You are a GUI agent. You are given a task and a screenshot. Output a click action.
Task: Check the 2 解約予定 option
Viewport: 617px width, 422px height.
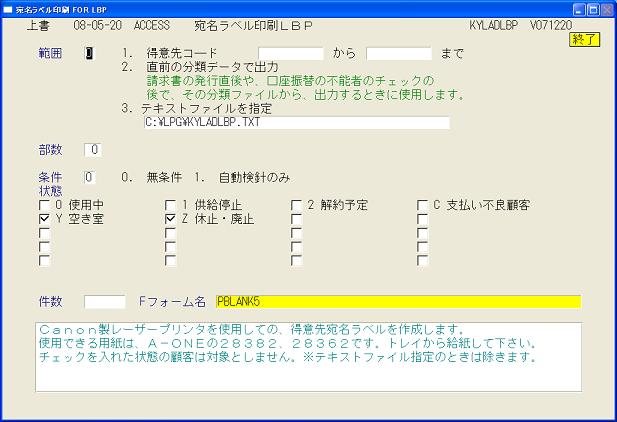pyautogui.click(x=297, y=205)
